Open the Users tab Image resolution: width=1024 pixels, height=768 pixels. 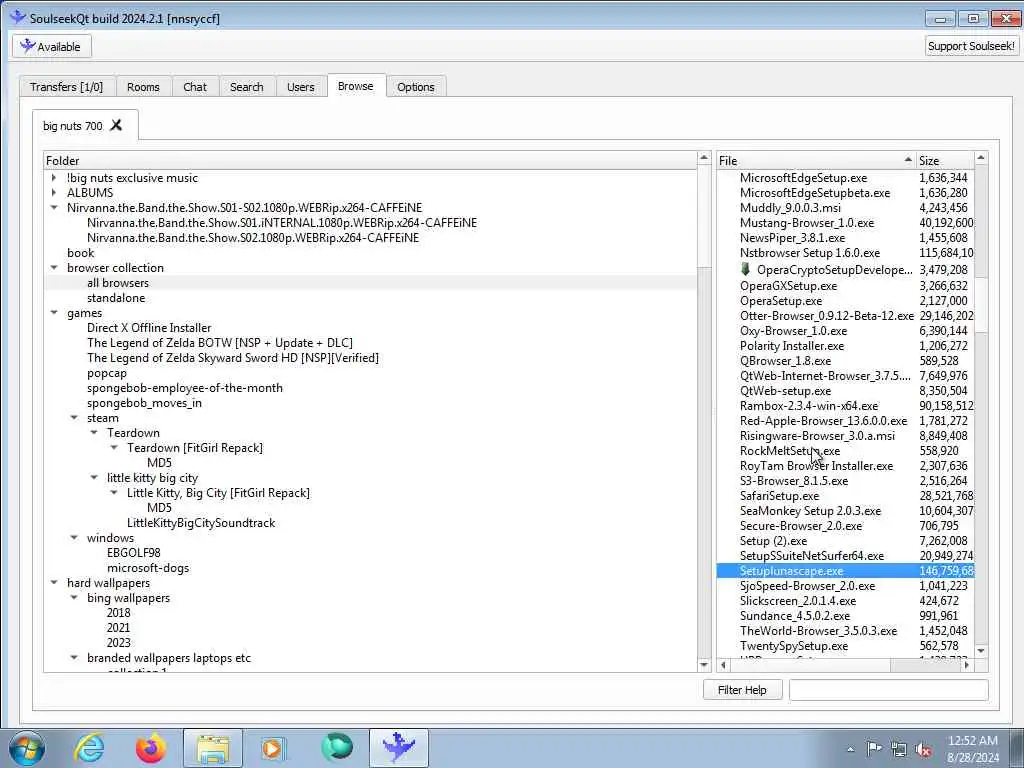300,87
